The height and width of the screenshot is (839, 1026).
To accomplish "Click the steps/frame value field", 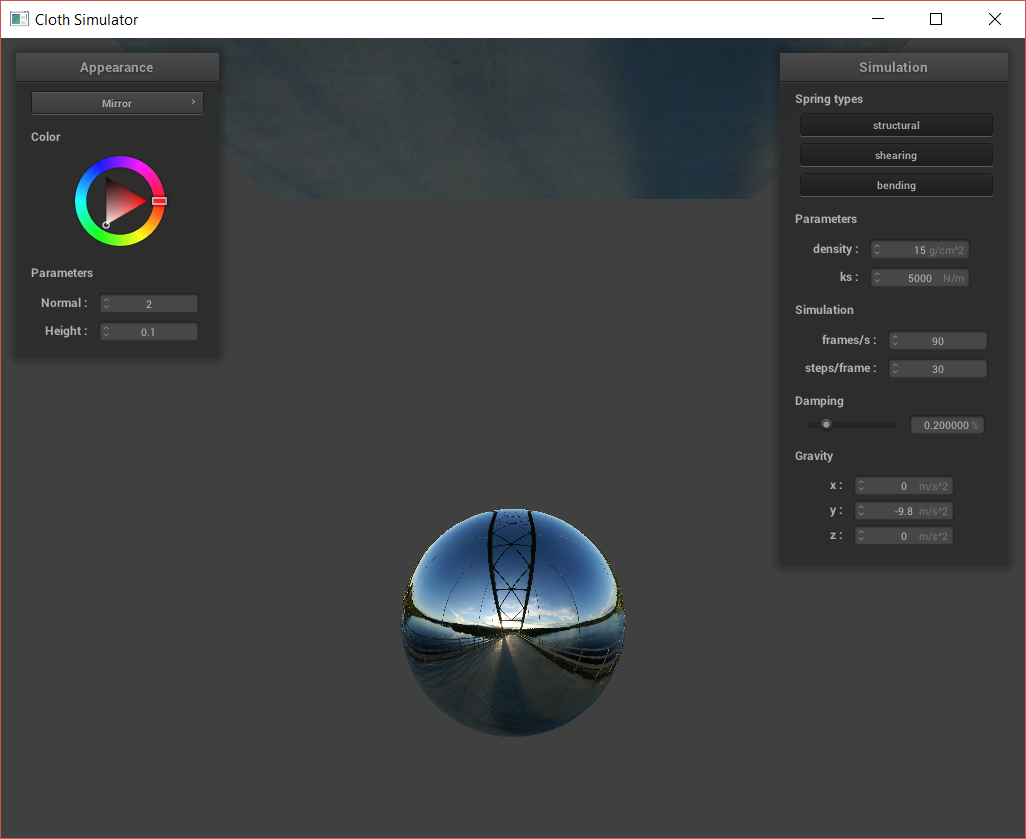I will (938, 369).
